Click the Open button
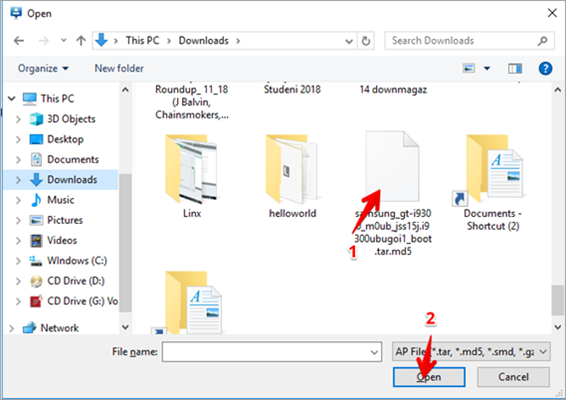Image resolution: width=566 pixels, height=400 pixels. point(429,377)
